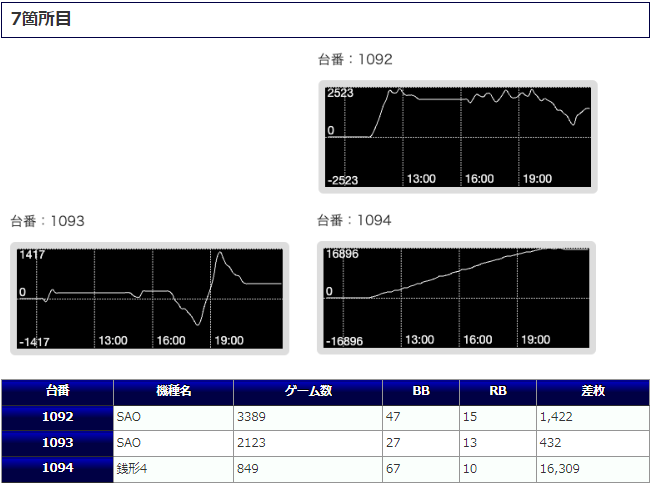Click game count 849
The width and height of the screenshot is (652, 490).
pyautogui.click(x=247, y=469)
